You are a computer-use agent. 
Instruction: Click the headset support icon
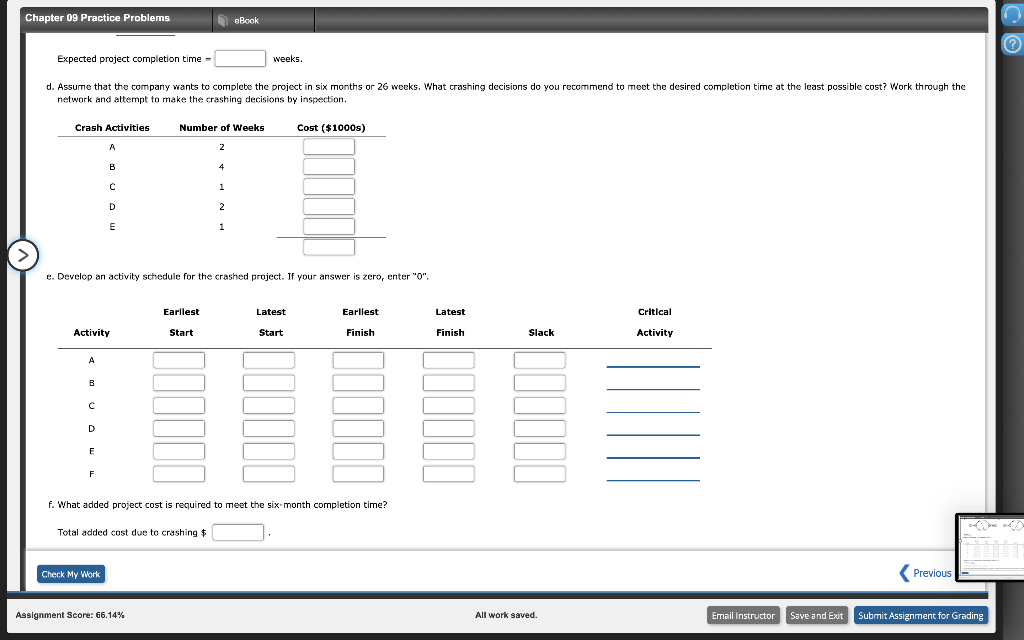coord(1012,16)
